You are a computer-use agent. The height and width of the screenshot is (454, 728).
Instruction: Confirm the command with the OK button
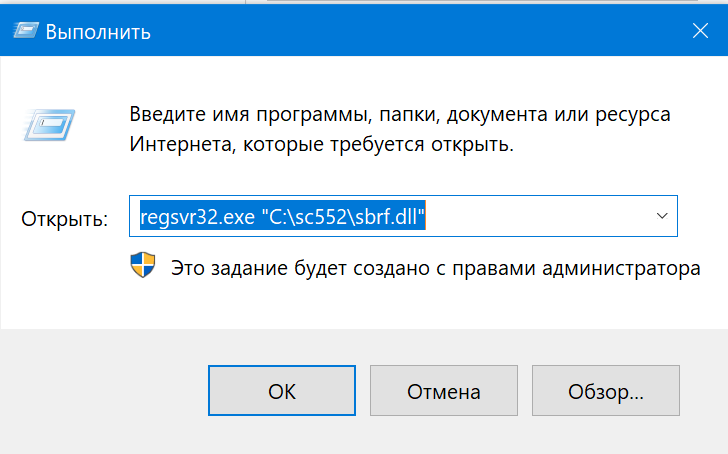point(282,390)
